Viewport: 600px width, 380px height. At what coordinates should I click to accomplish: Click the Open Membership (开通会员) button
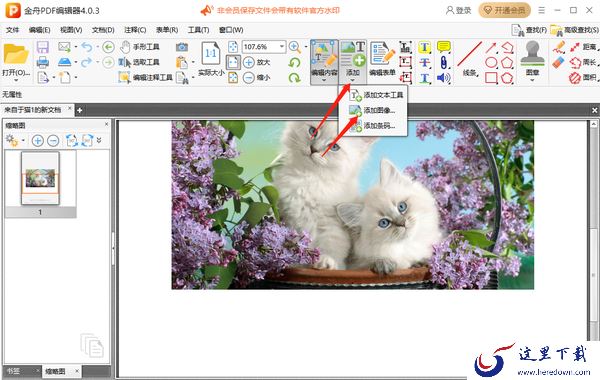click(x=504, y=10)
